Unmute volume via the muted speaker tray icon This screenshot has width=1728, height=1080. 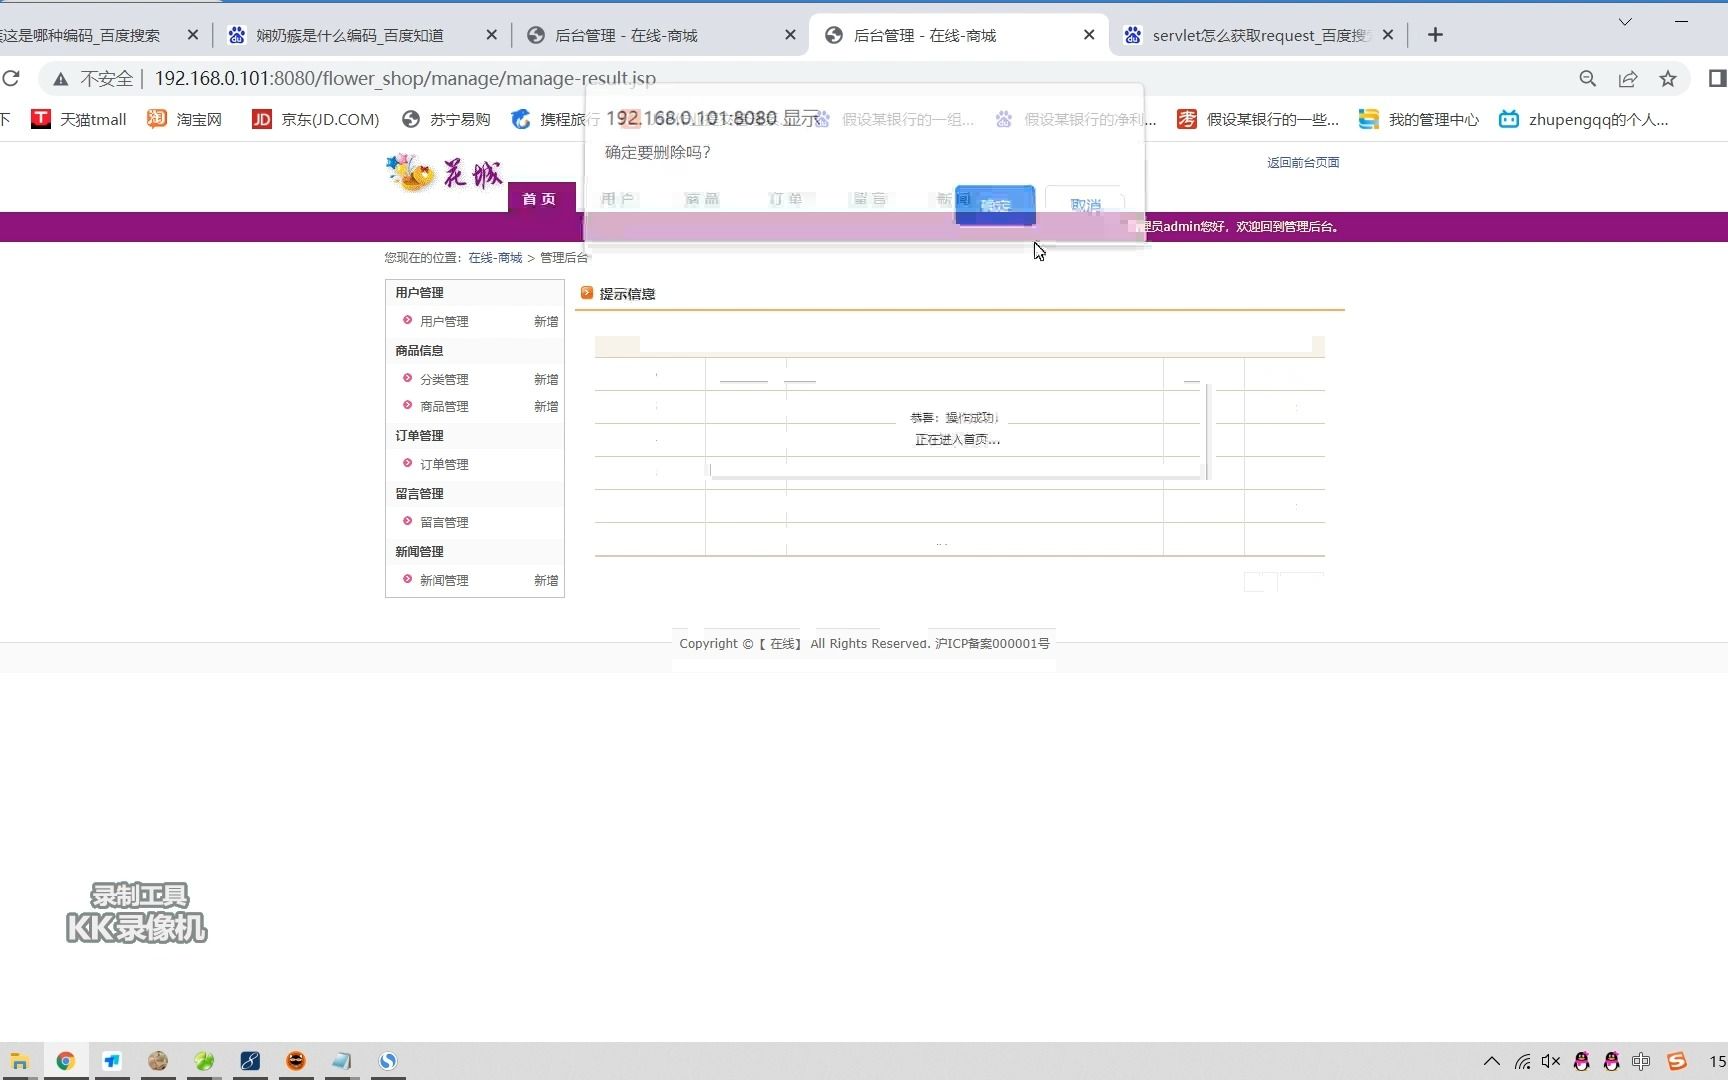click(1551, 1061)
